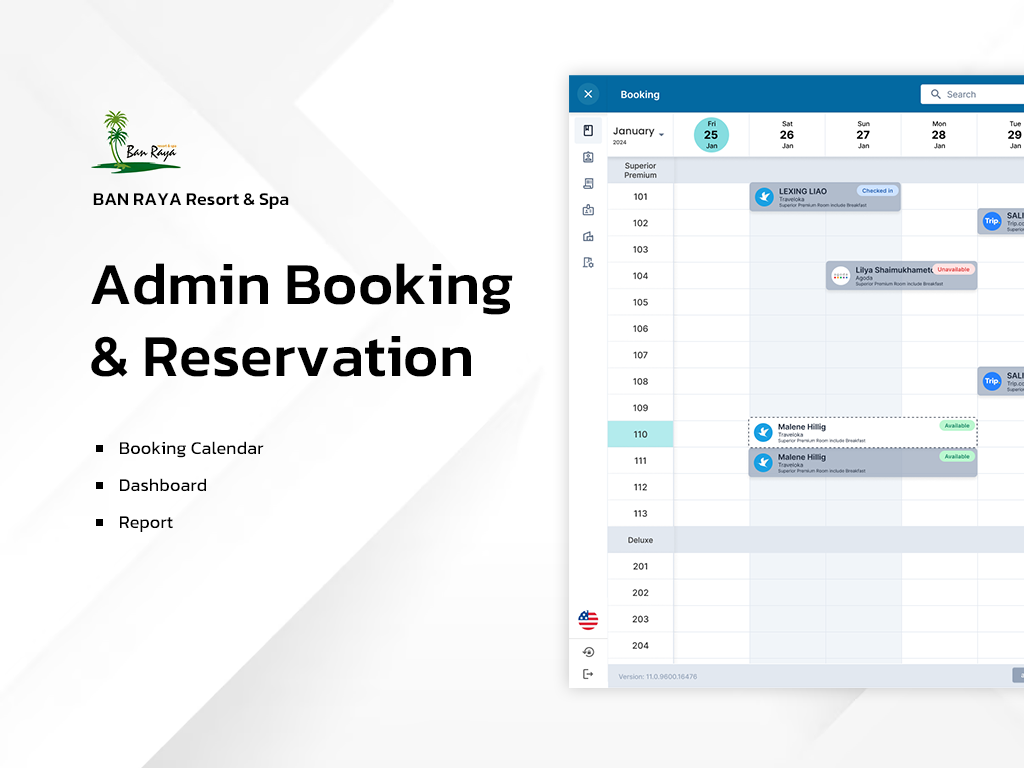Click the Available badge on room 110 booking
The image size is (1024, 768).
[x=957, y=426]
